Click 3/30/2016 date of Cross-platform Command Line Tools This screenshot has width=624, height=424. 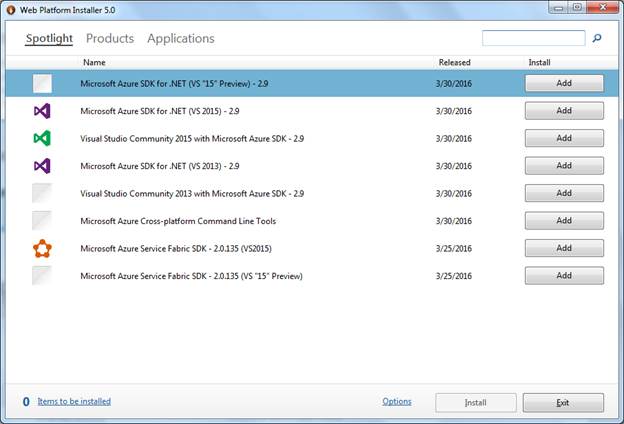click(x=454, y=221)
